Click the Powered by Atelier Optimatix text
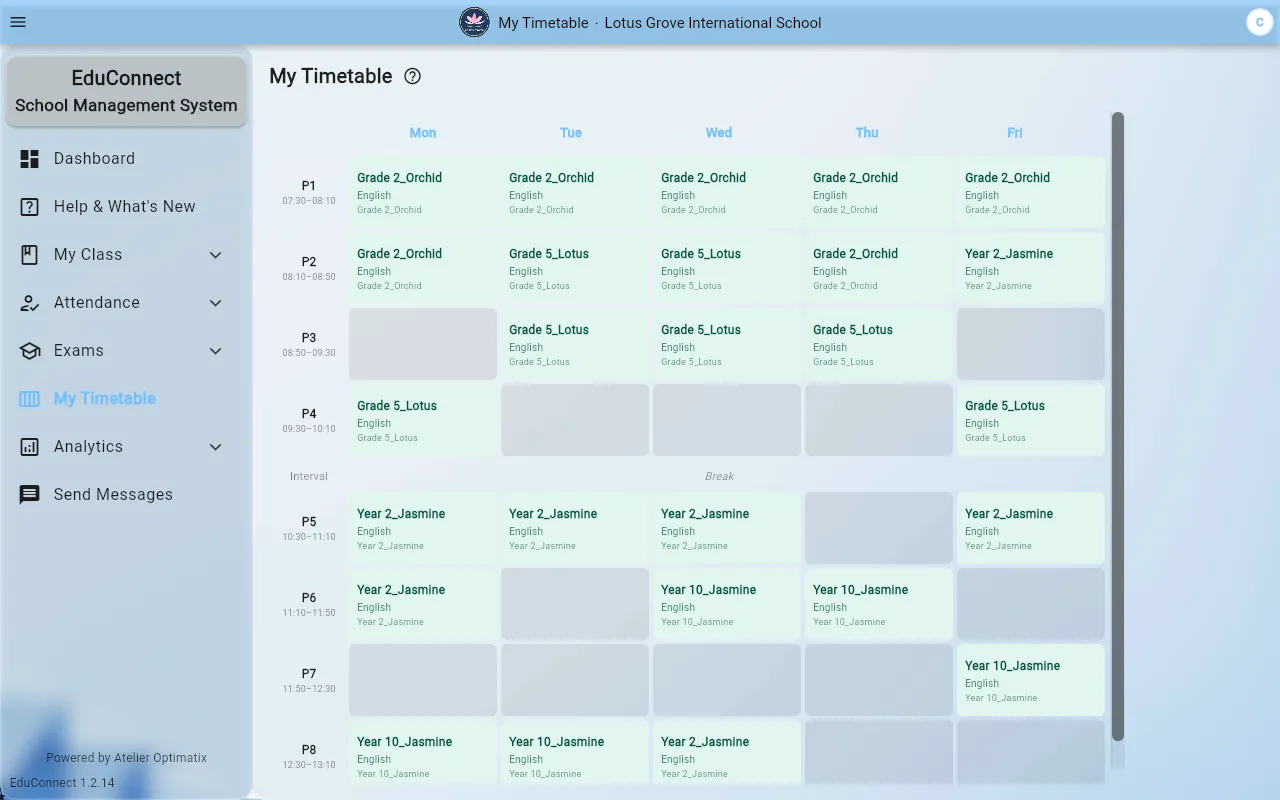 tap(126, 758)
